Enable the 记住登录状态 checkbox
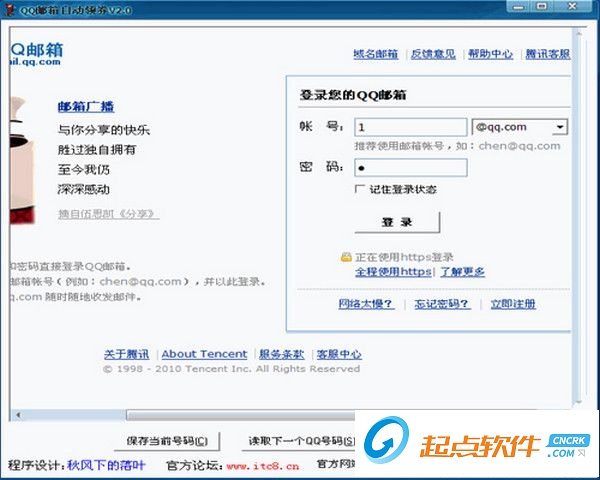Screen dimensions: 600x480 click(359, 189)
